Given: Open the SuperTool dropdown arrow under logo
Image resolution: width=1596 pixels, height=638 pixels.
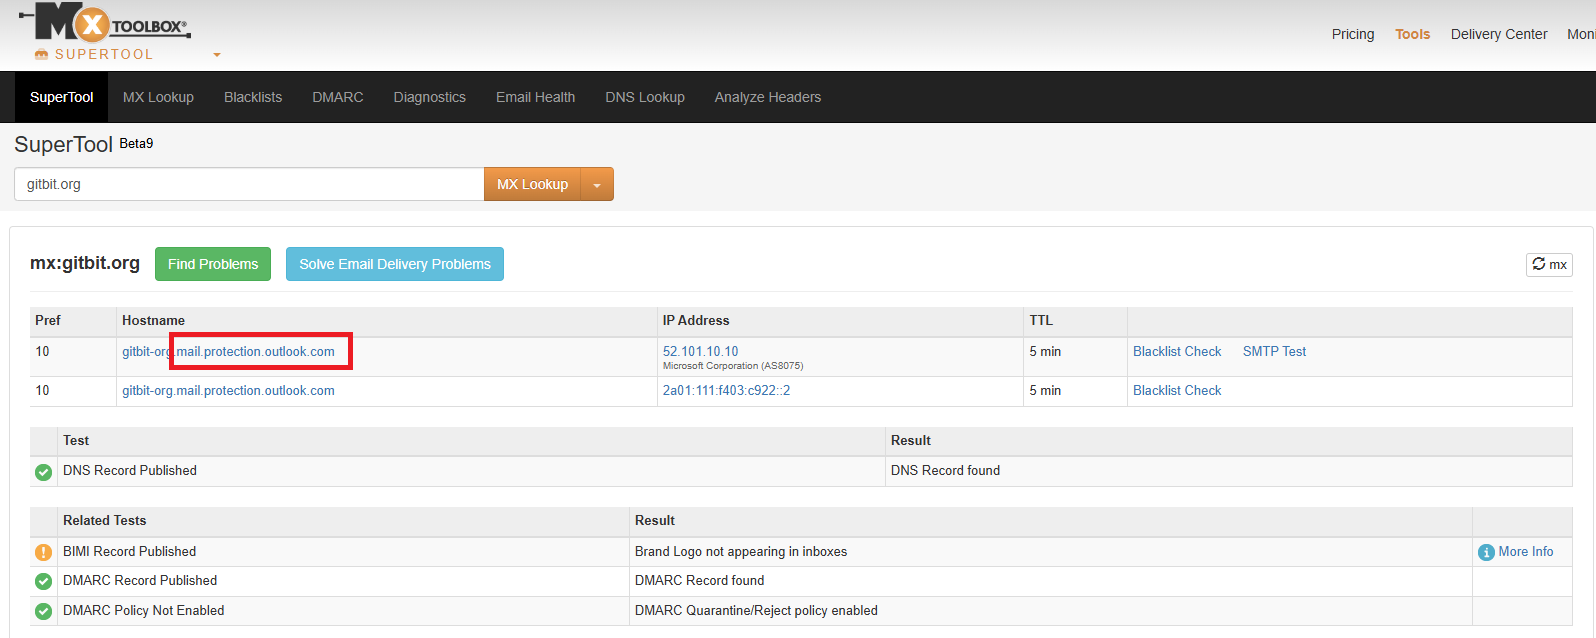Looking at the screenshot, I should (x=217, y=55).
